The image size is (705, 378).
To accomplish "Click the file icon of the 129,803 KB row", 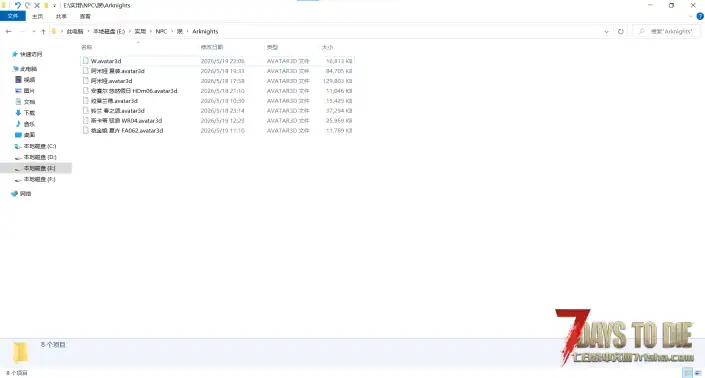I will point(86,80).
